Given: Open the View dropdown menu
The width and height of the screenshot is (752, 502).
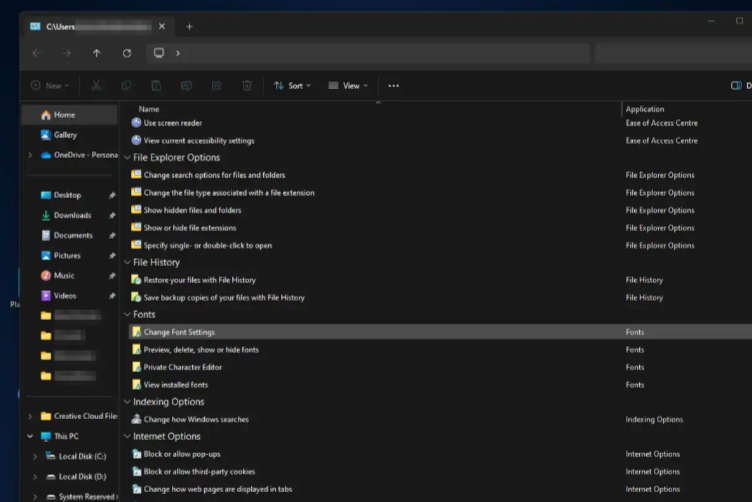Looking at the screenshot, I should click(x=348, y=86).
